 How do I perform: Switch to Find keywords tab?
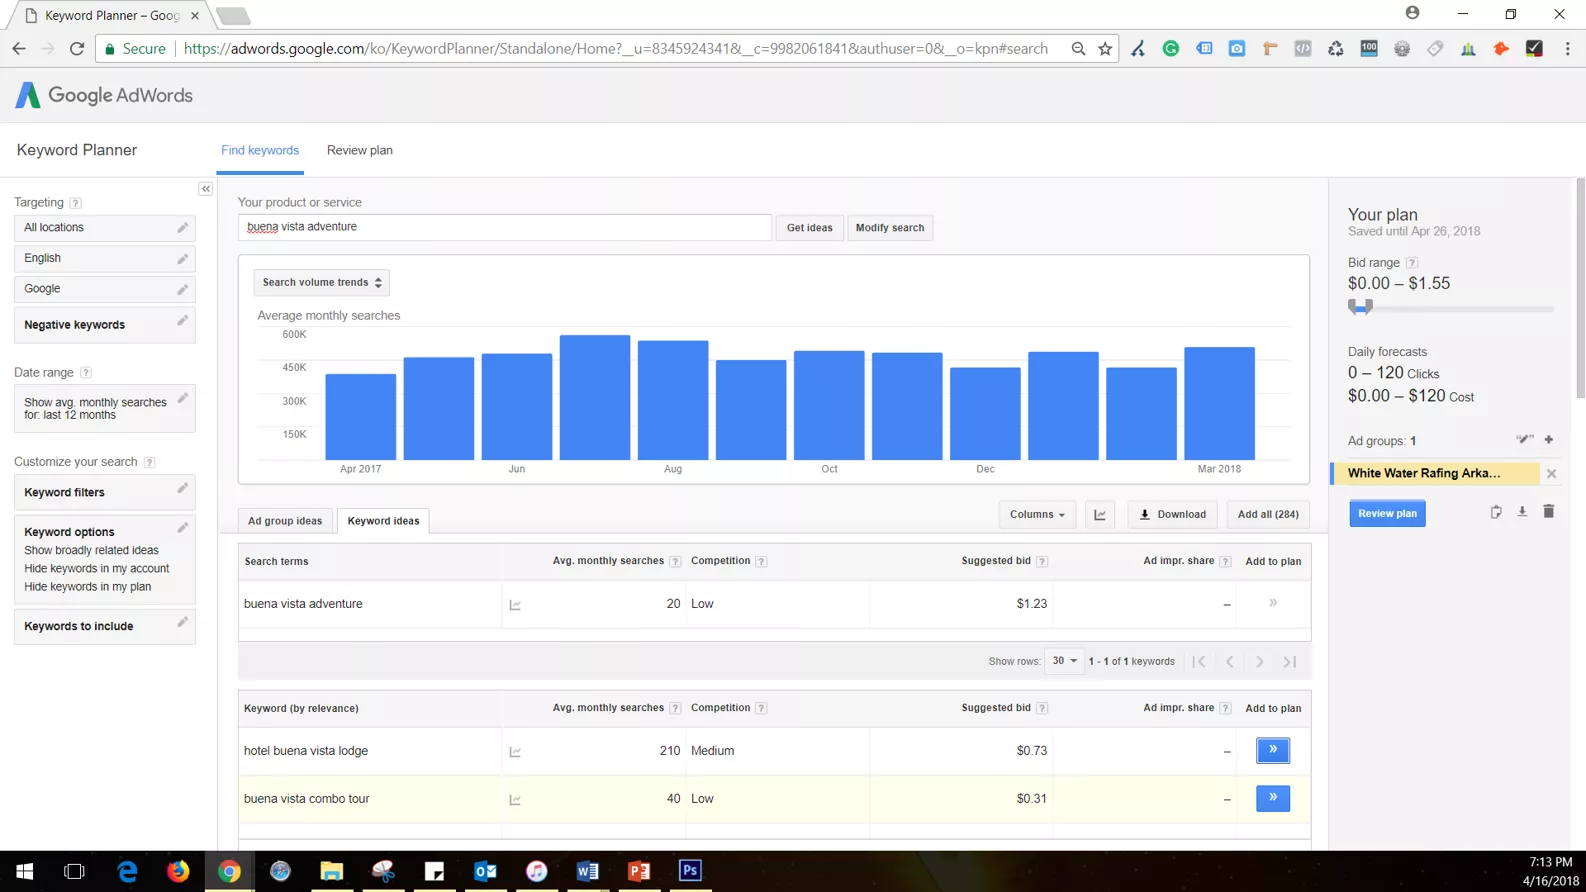tap(260, 150)
